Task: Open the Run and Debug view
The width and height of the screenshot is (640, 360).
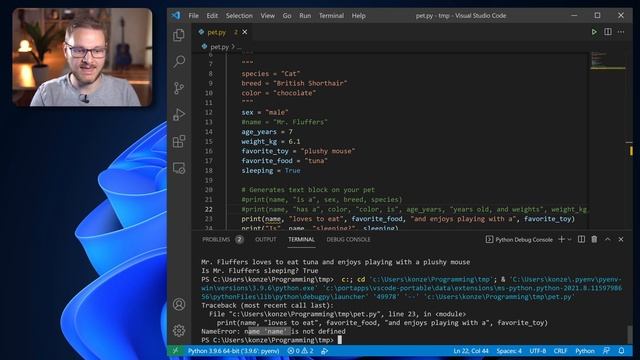Action: coord(179,115)
